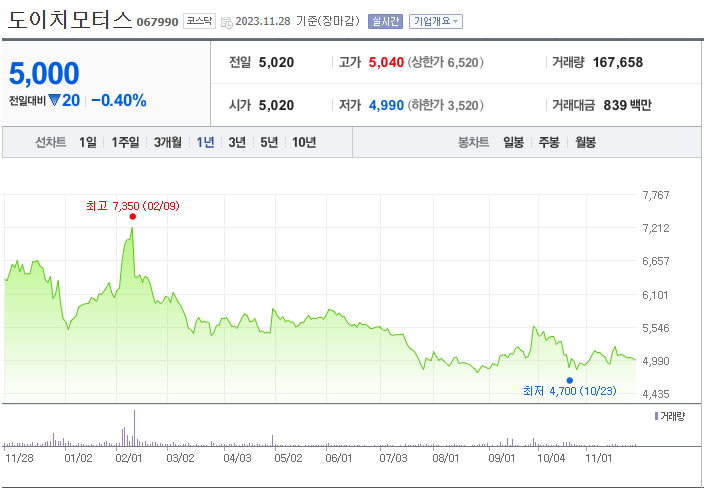Select the 3개월 line chart tab
The height and width of the screenshot is (488, 704).
coord(168,142)
